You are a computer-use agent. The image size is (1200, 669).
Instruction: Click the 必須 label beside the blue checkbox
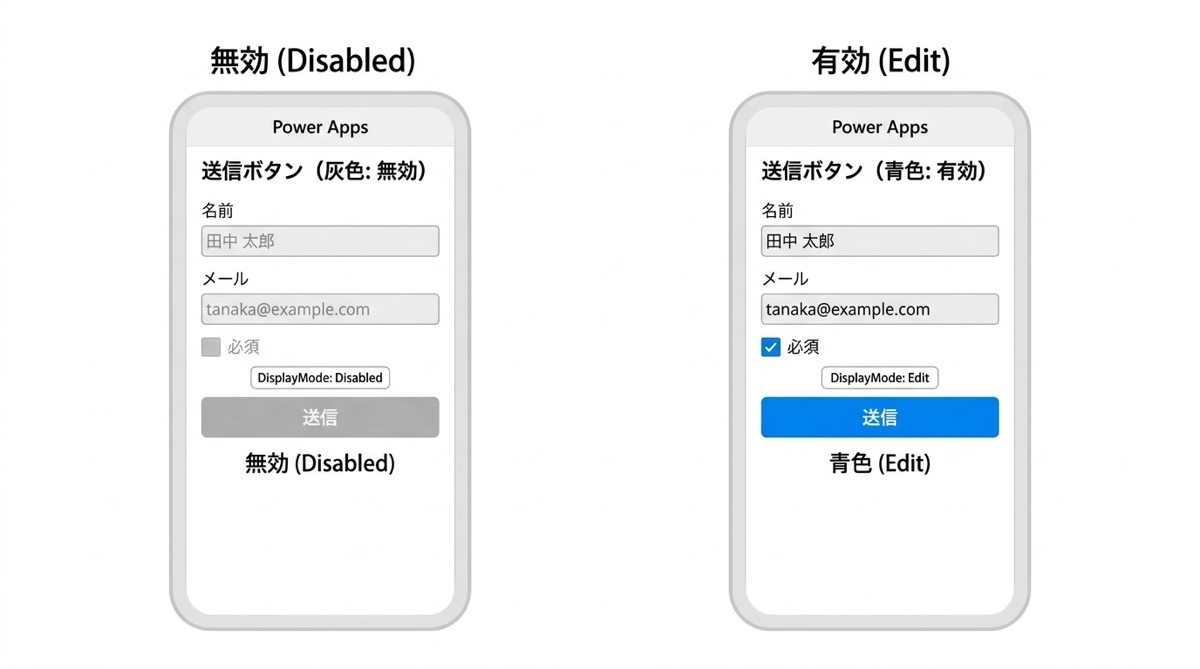[x=803, y=347]
